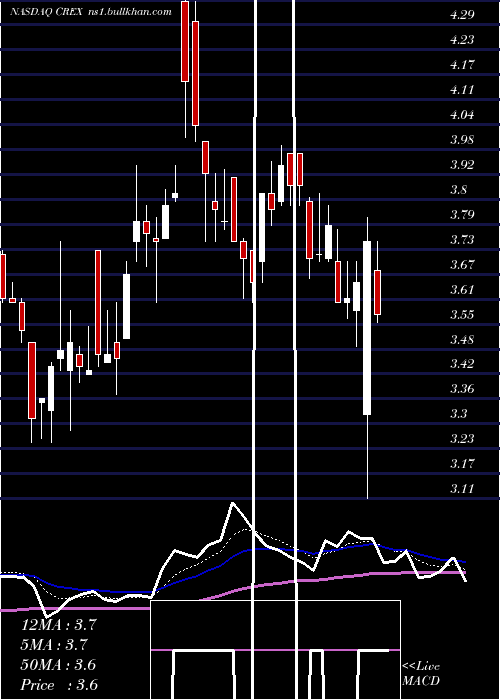500x700 pixels.
Task: Click the left vertical white marker line
Action: pos(255,348)
